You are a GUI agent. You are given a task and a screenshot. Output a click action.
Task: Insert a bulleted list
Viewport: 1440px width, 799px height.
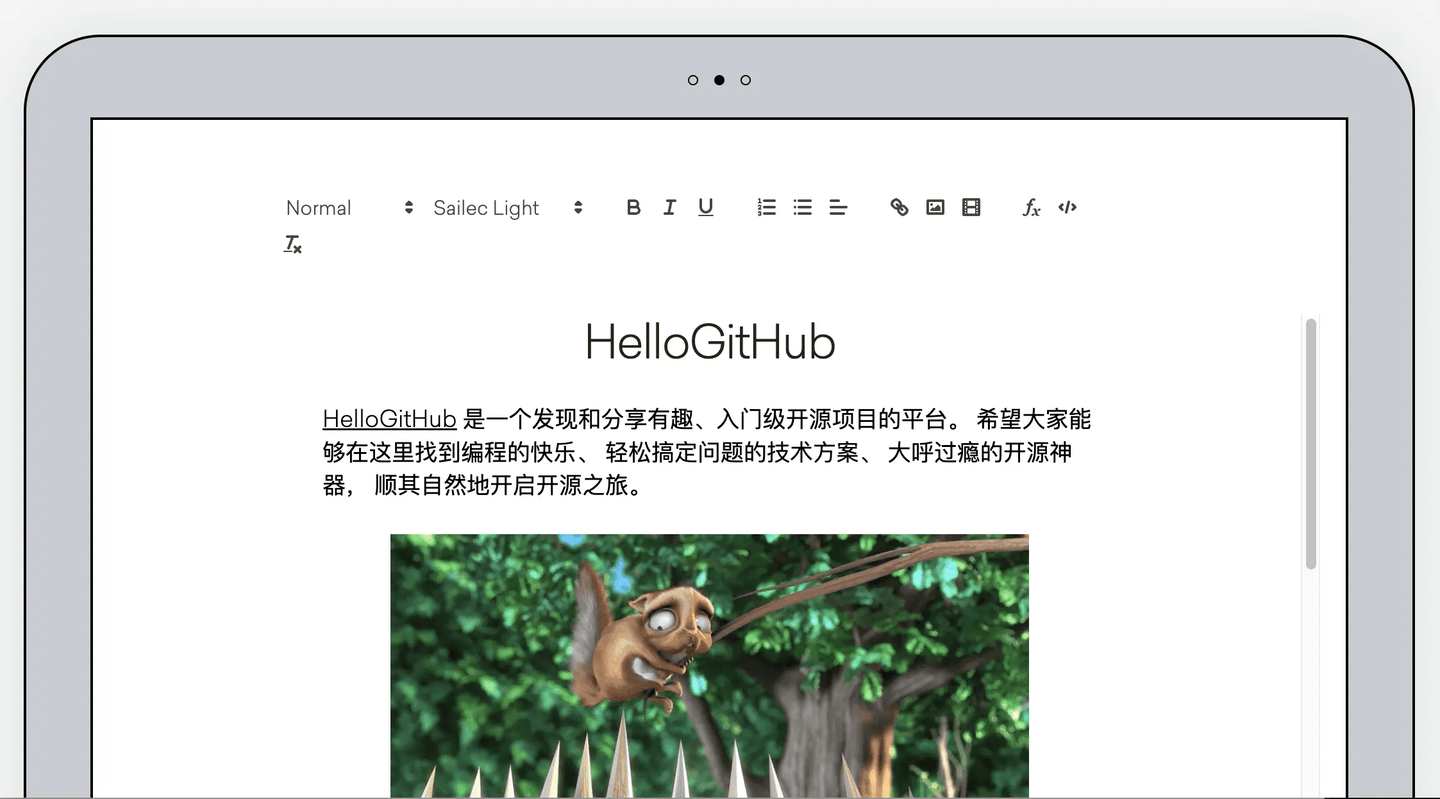tap(802, 207)
